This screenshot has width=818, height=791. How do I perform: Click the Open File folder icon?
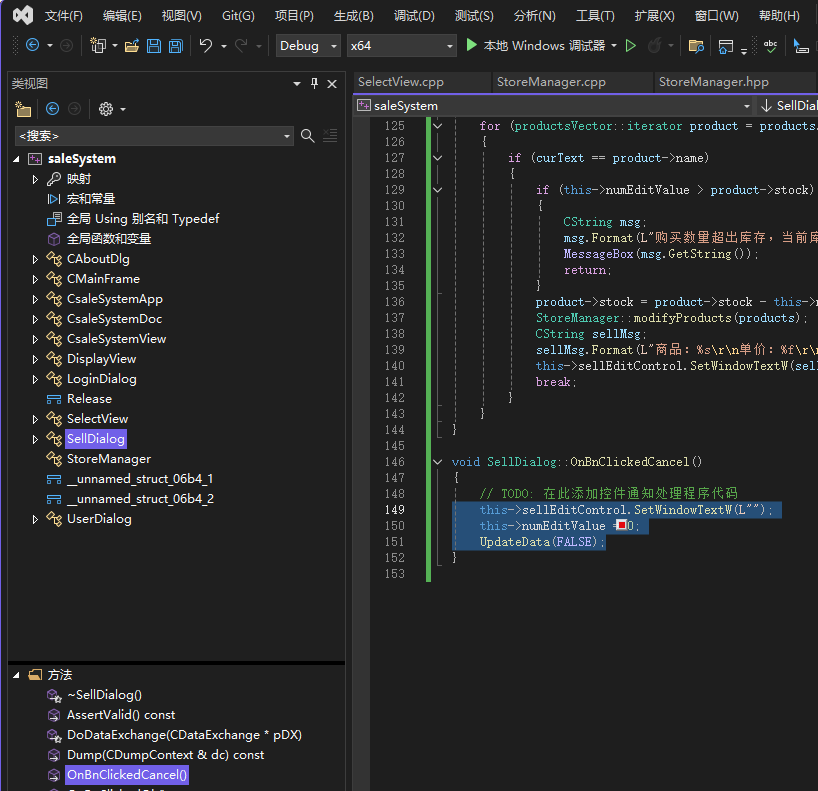click(x=131, y=46)
